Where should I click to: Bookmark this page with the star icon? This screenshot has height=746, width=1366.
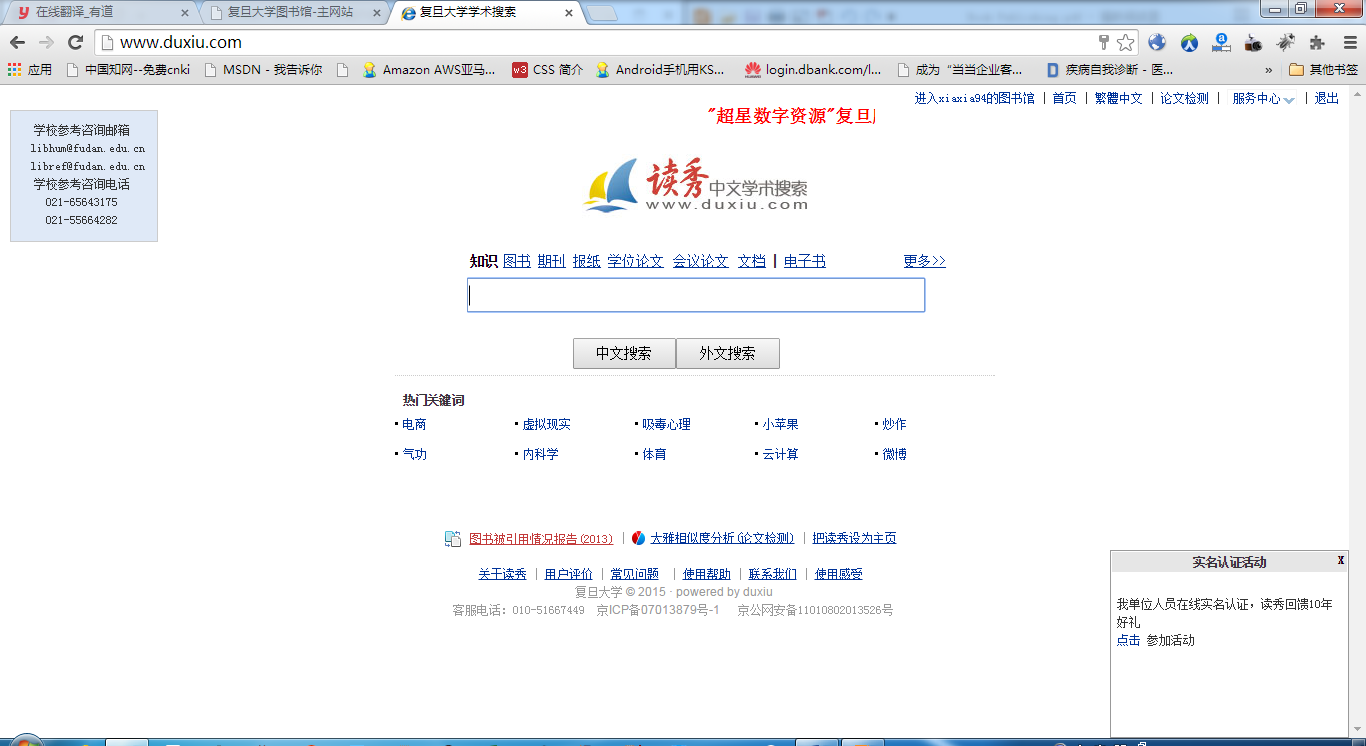point(1126,42)
